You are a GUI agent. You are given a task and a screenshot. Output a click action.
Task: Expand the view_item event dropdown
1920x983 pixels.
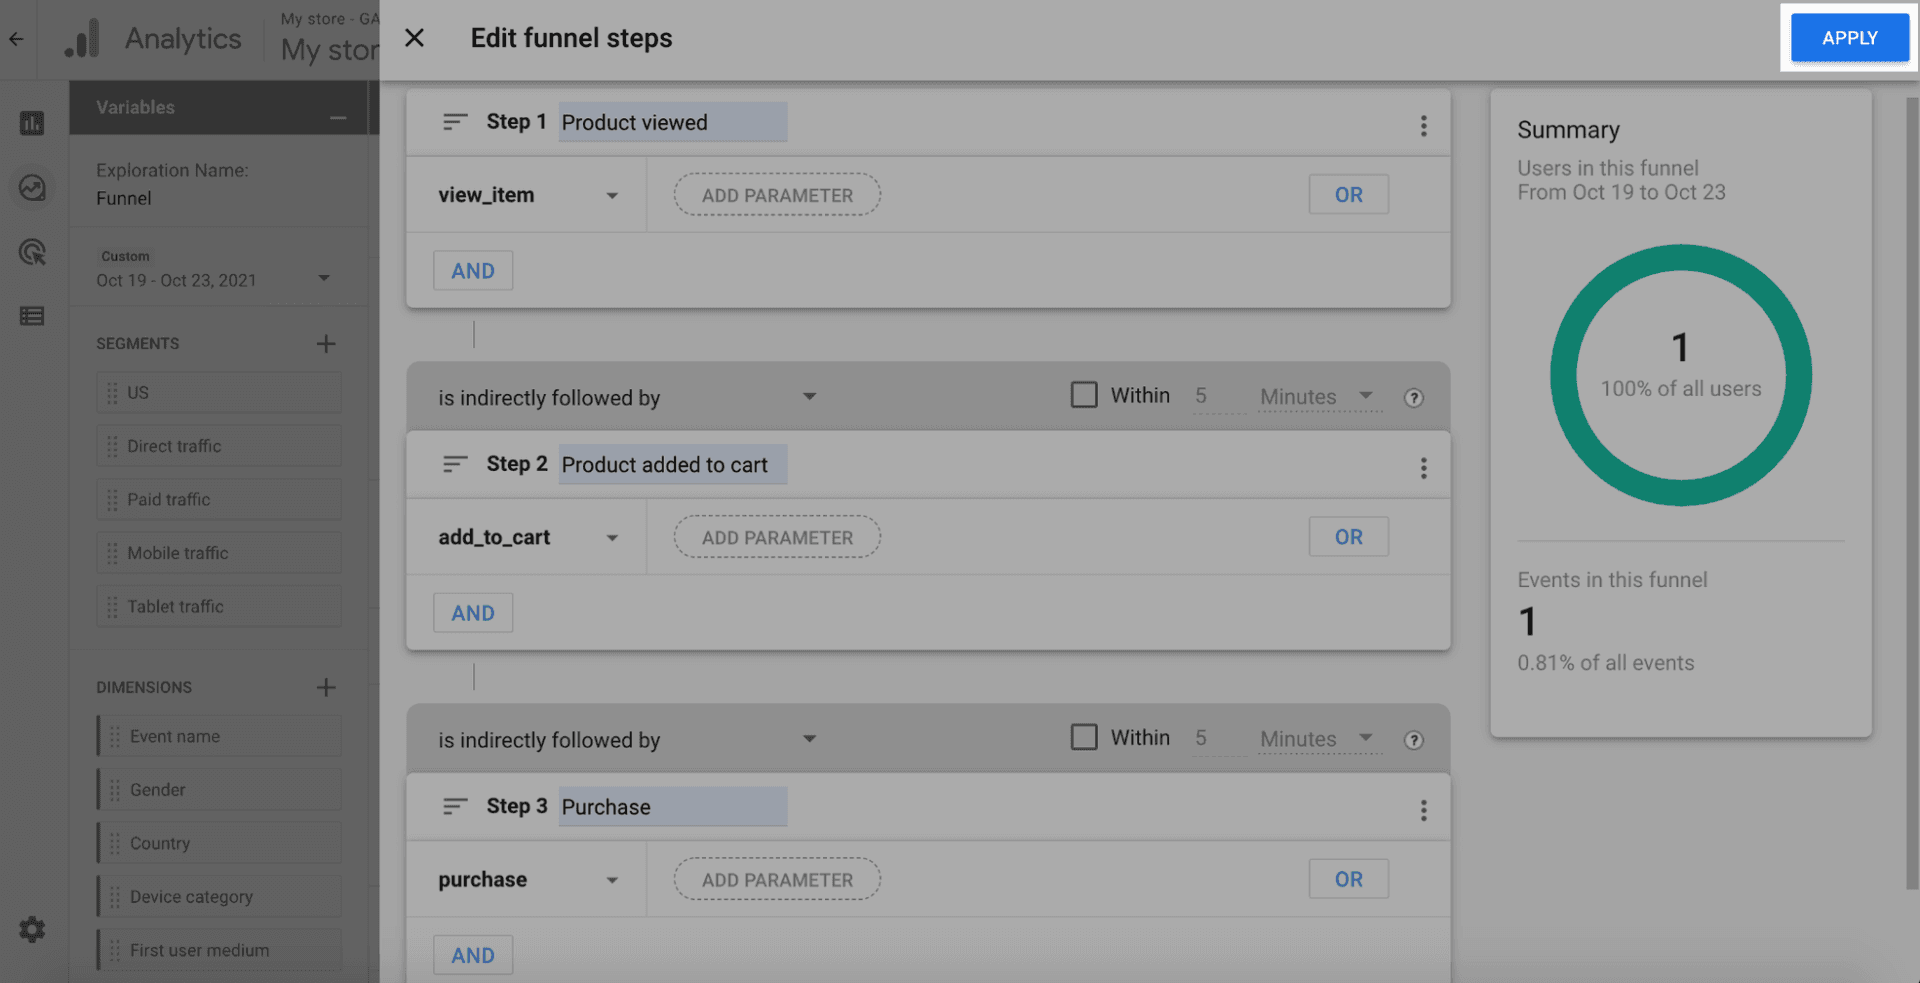point(612,196)
